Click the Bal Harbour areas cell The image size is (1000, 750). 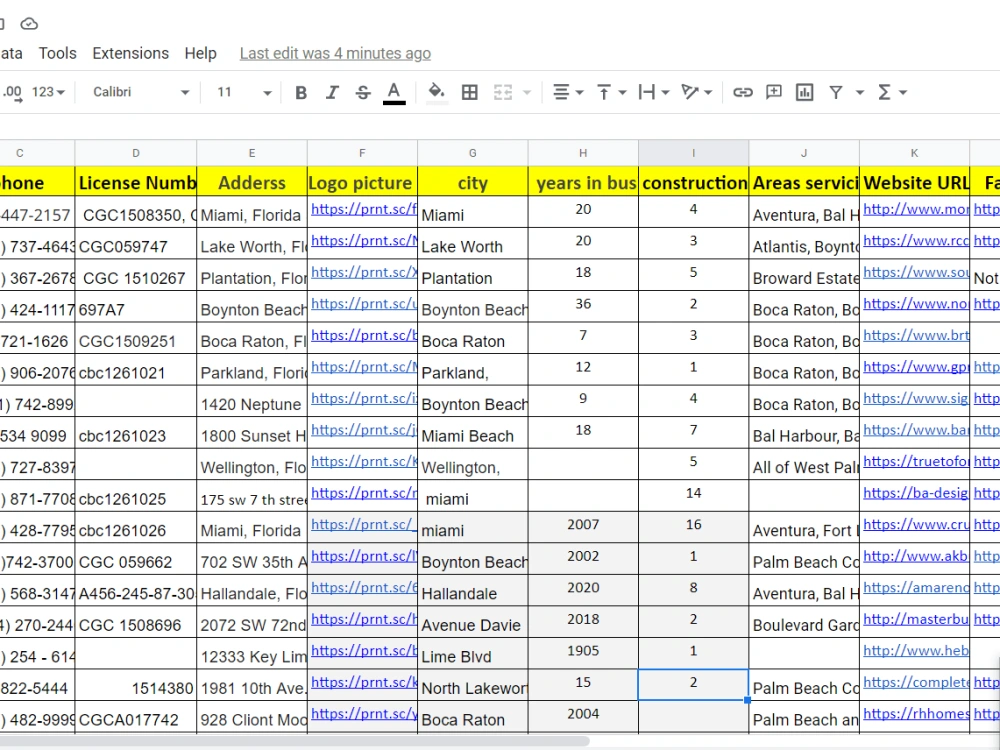coord(804,433)
